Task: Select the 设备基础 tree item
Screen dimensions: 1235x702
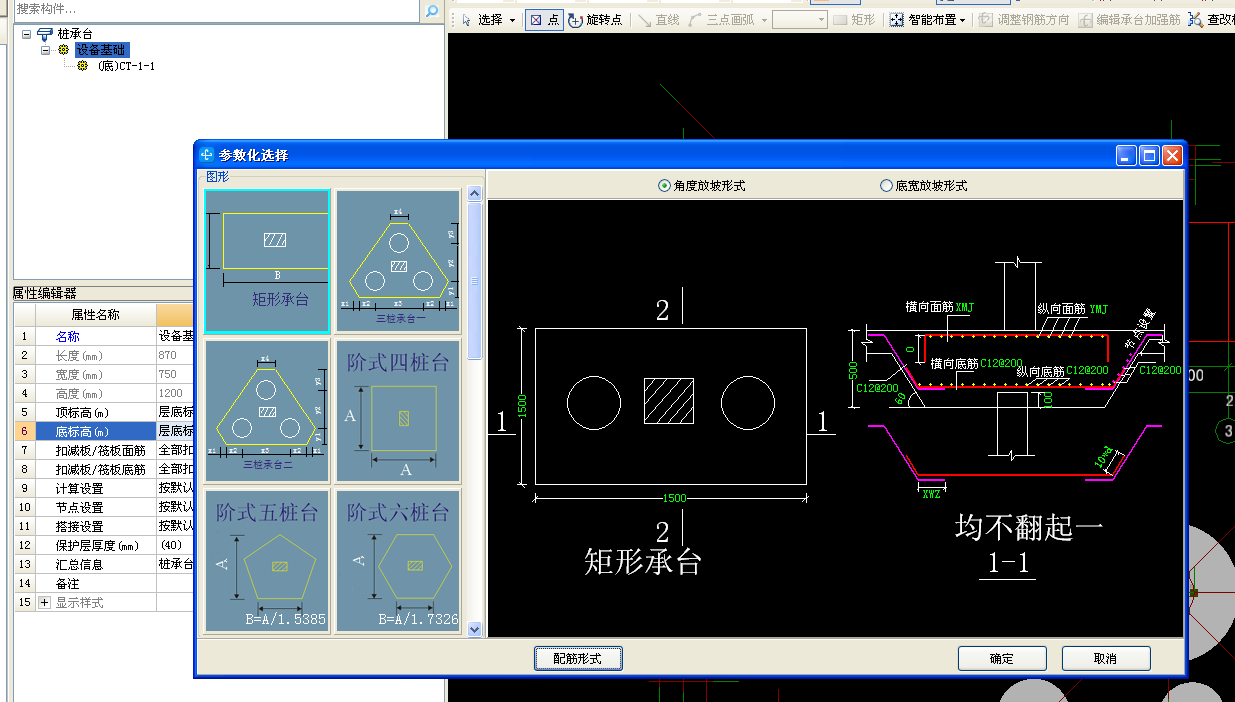Action: (x=102, y=50)
